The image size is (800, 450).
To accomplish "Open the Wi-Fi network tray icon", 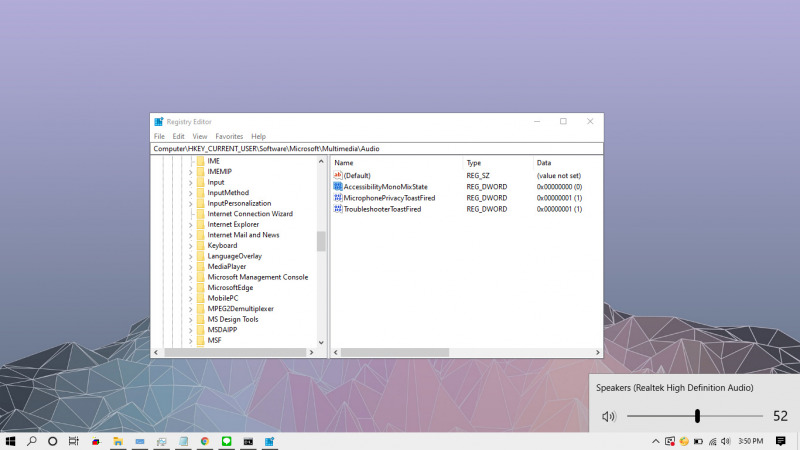I will point(712,441).
